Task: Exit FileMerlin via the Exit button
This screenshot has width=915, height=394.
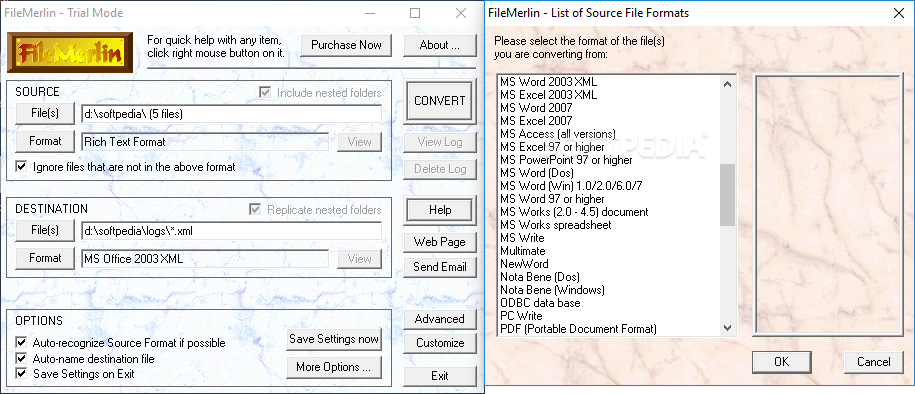Action: pyautogui.click(x=439, y=376)
